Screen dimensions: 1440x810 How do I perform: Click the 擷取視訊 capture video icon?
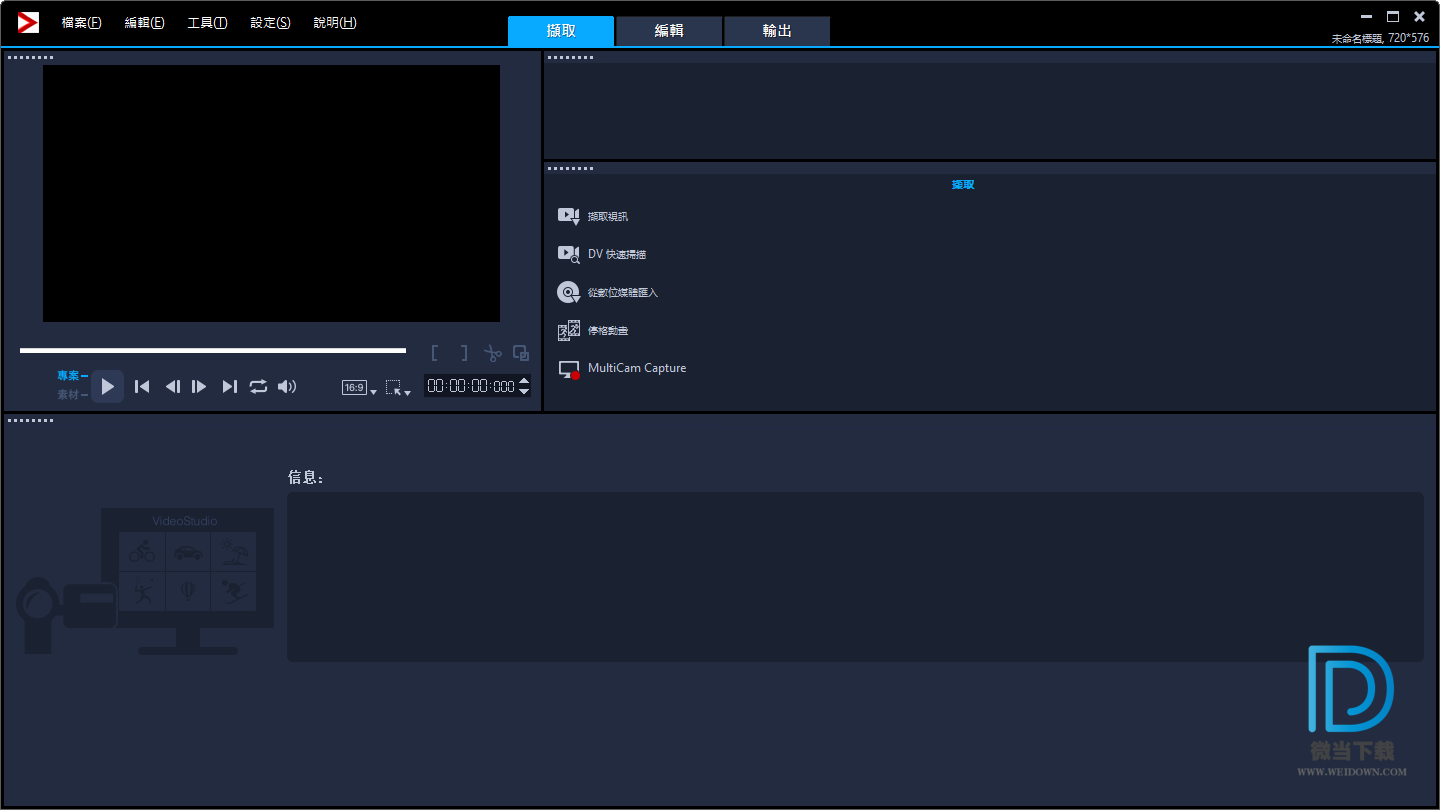pos(568,216)
